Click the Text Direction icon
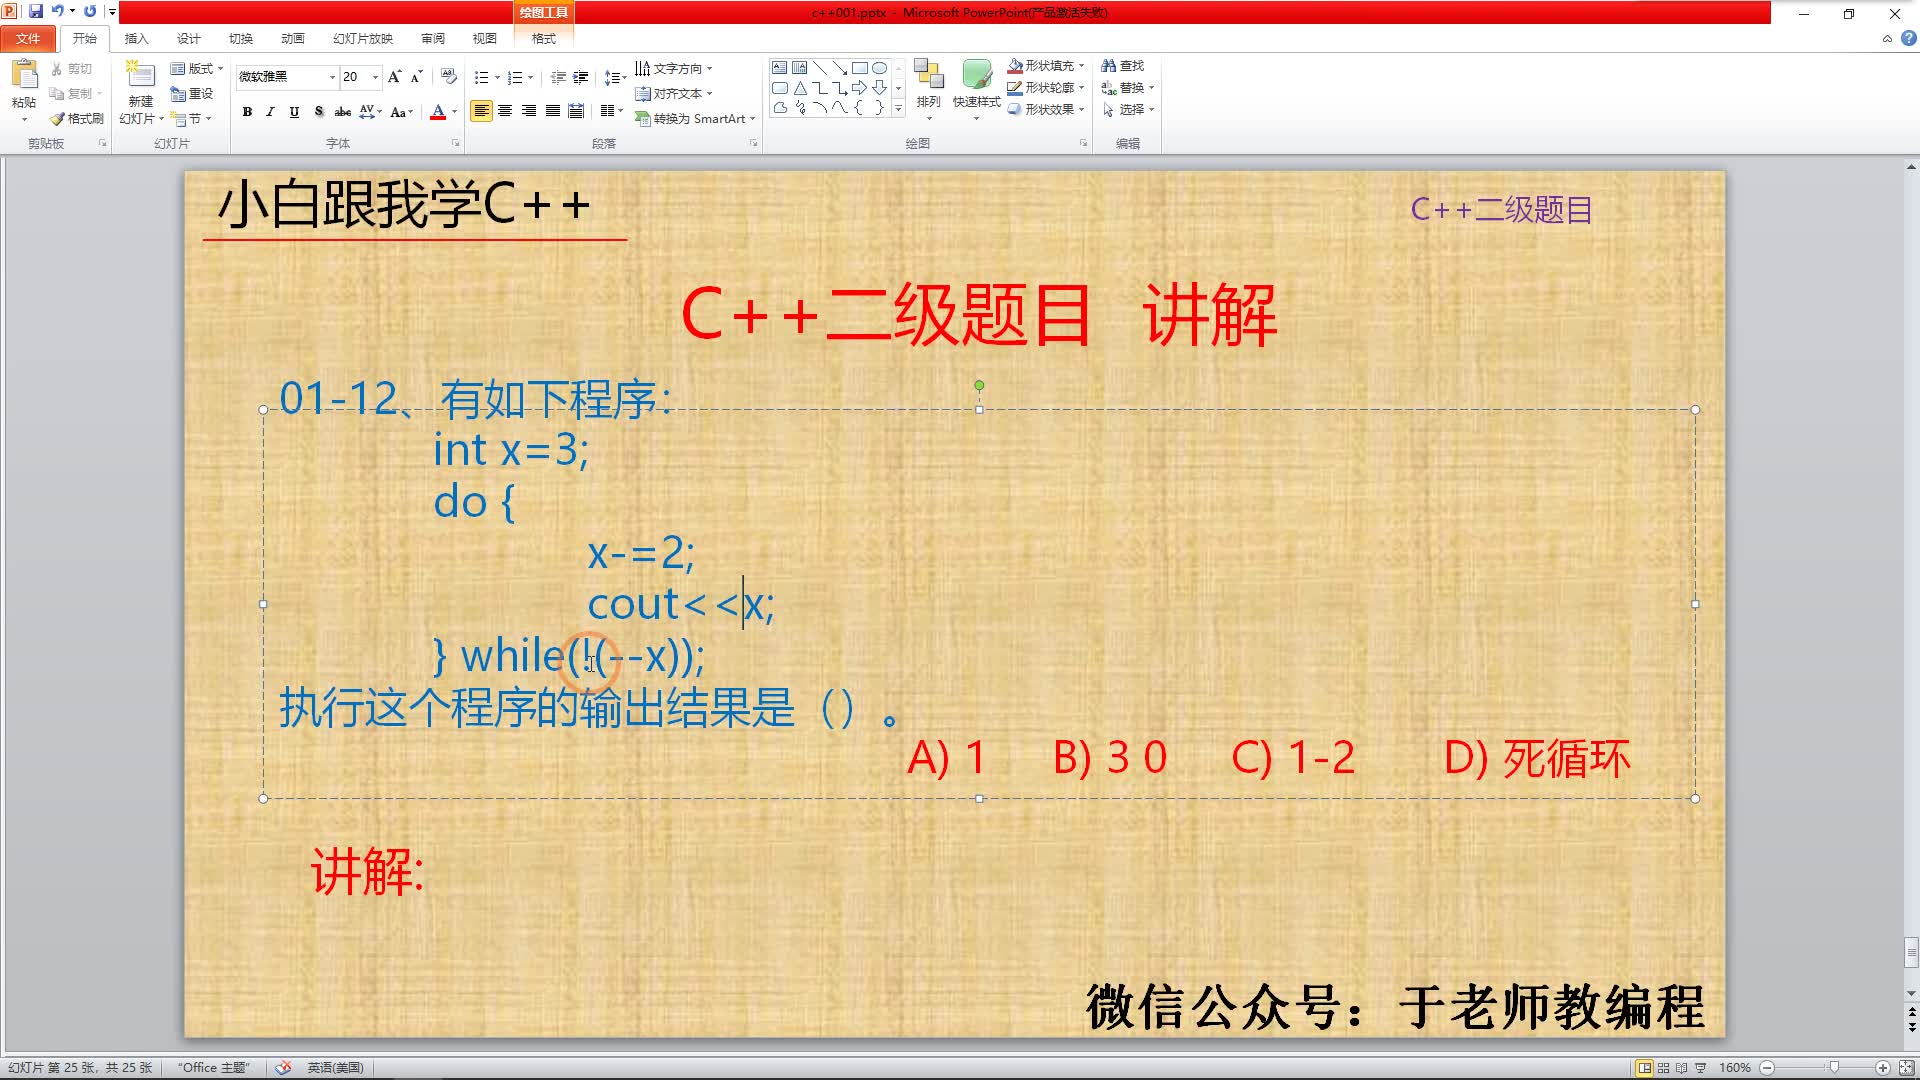This screenshot has width=1920, height=1080. click(674, 68)
